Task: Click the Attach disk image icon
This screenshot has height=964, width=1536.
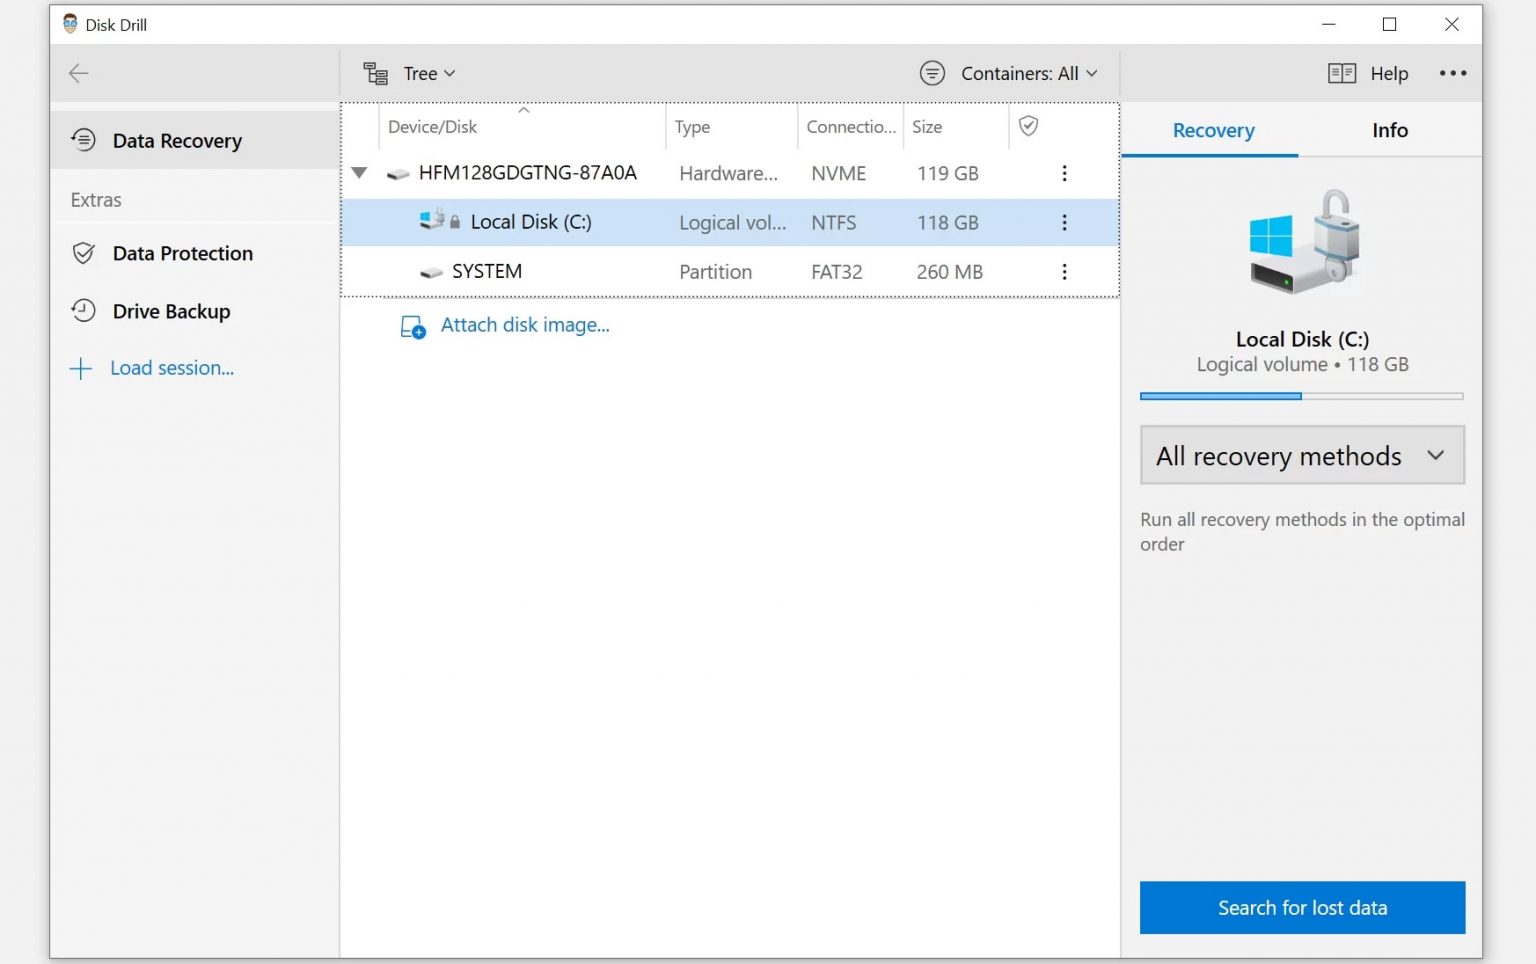Action: point(412,326)
